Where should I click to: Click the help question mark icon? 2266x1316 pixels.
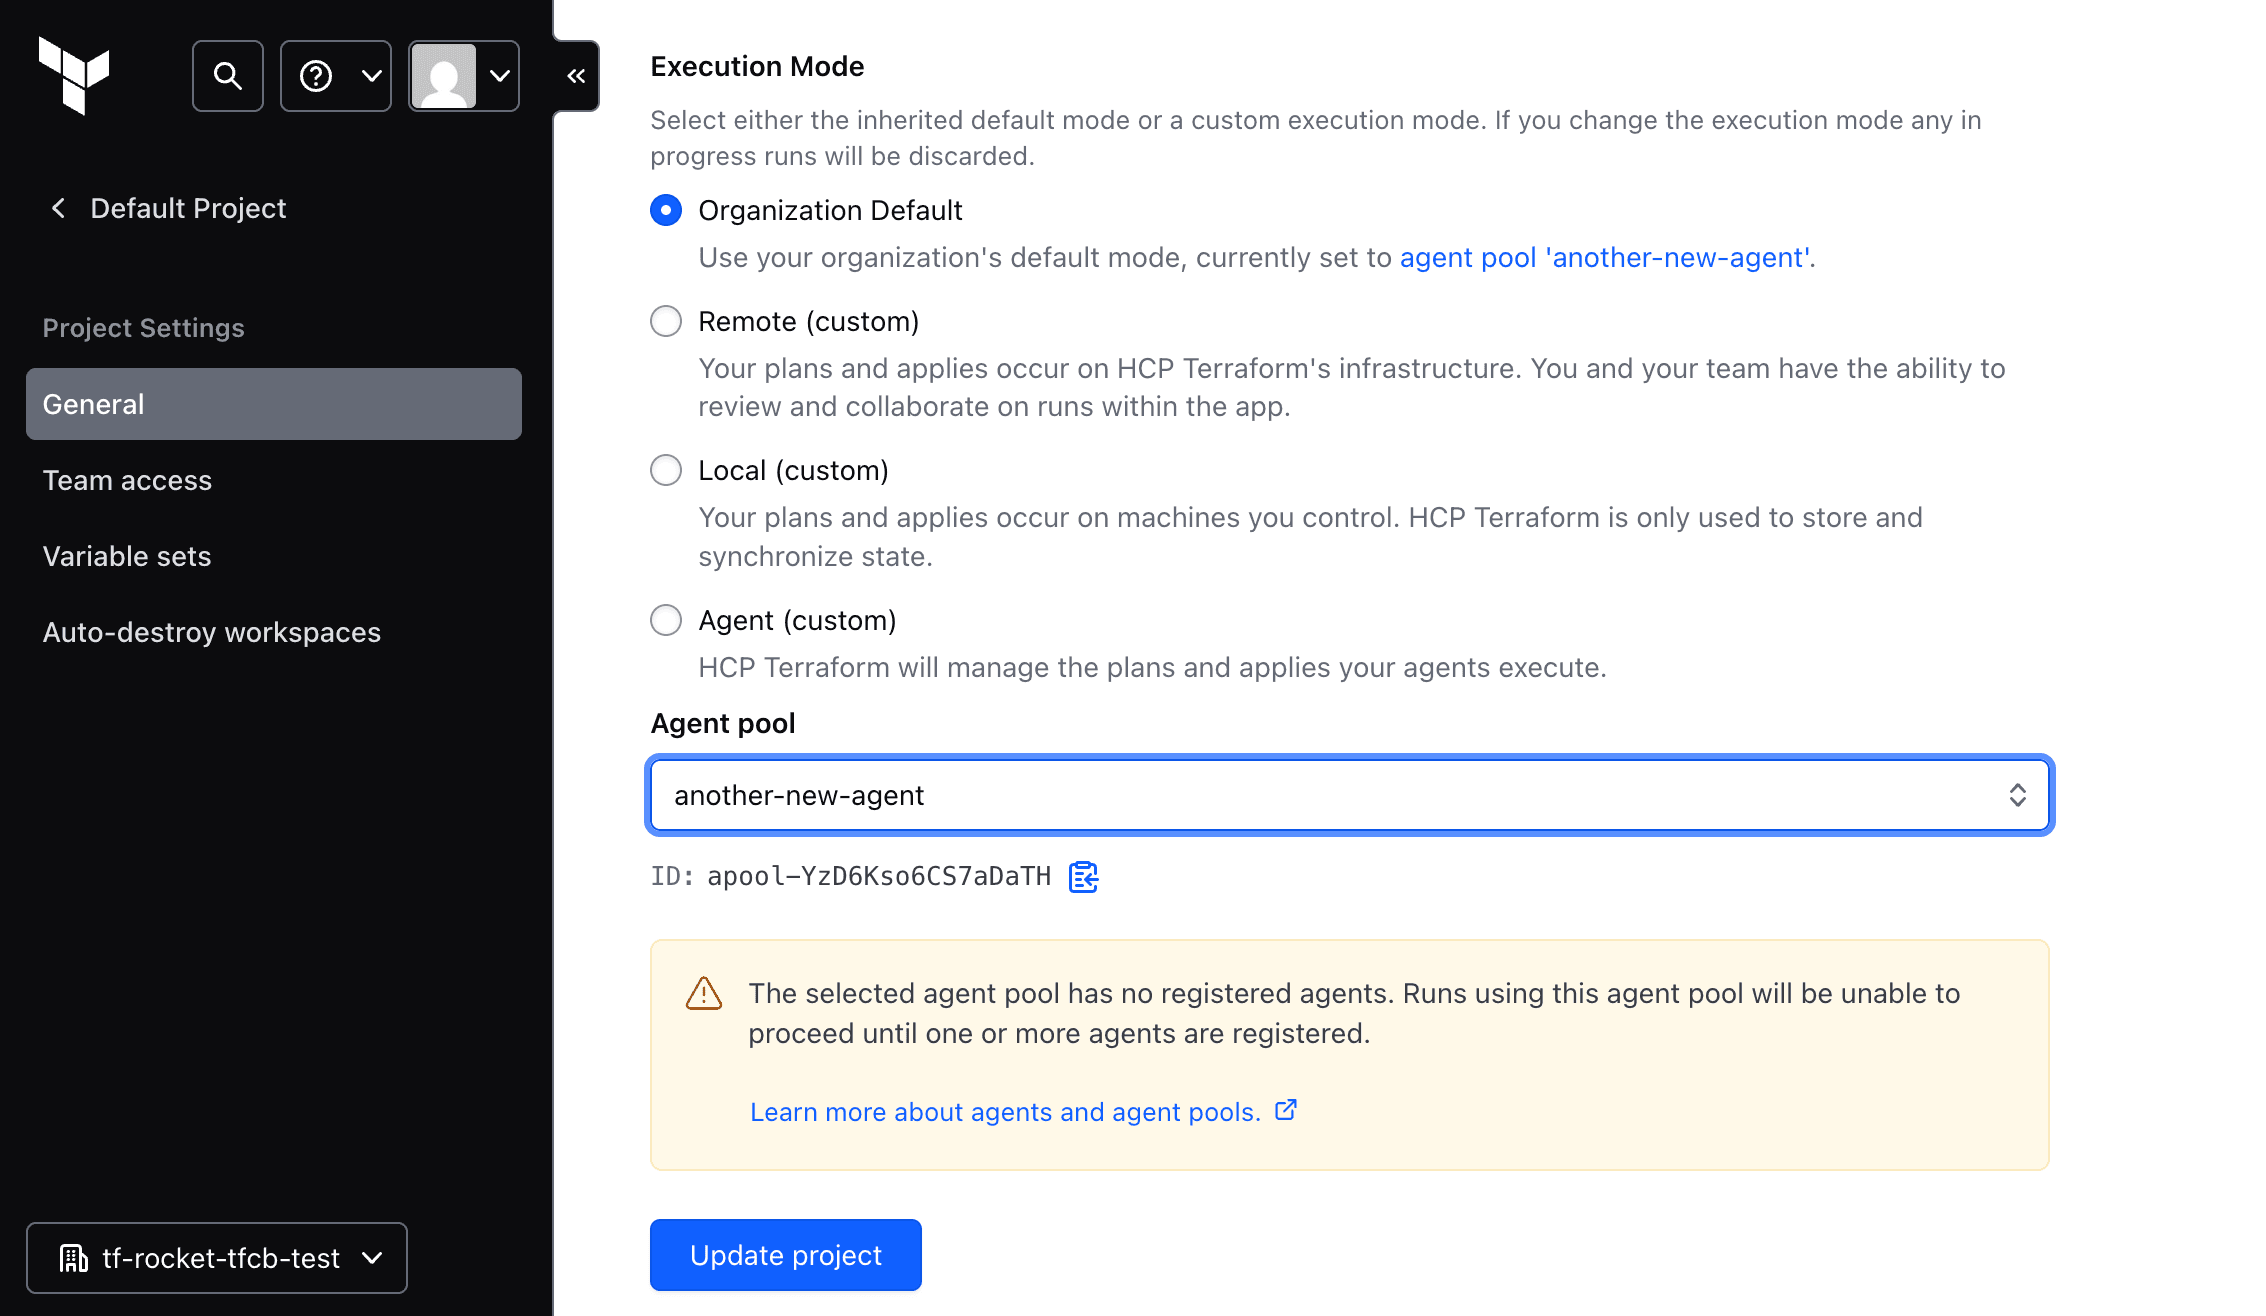(316, 75)
